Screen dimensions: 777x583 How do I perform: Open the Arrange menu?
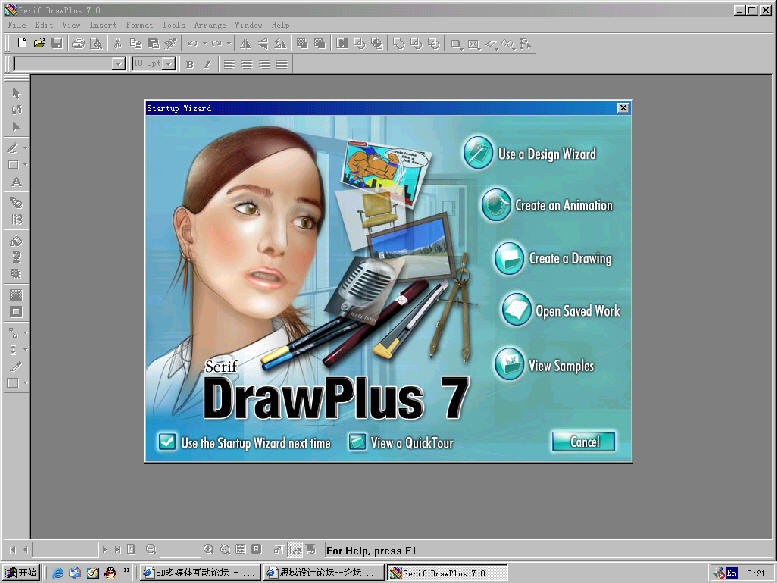(210, 25)
